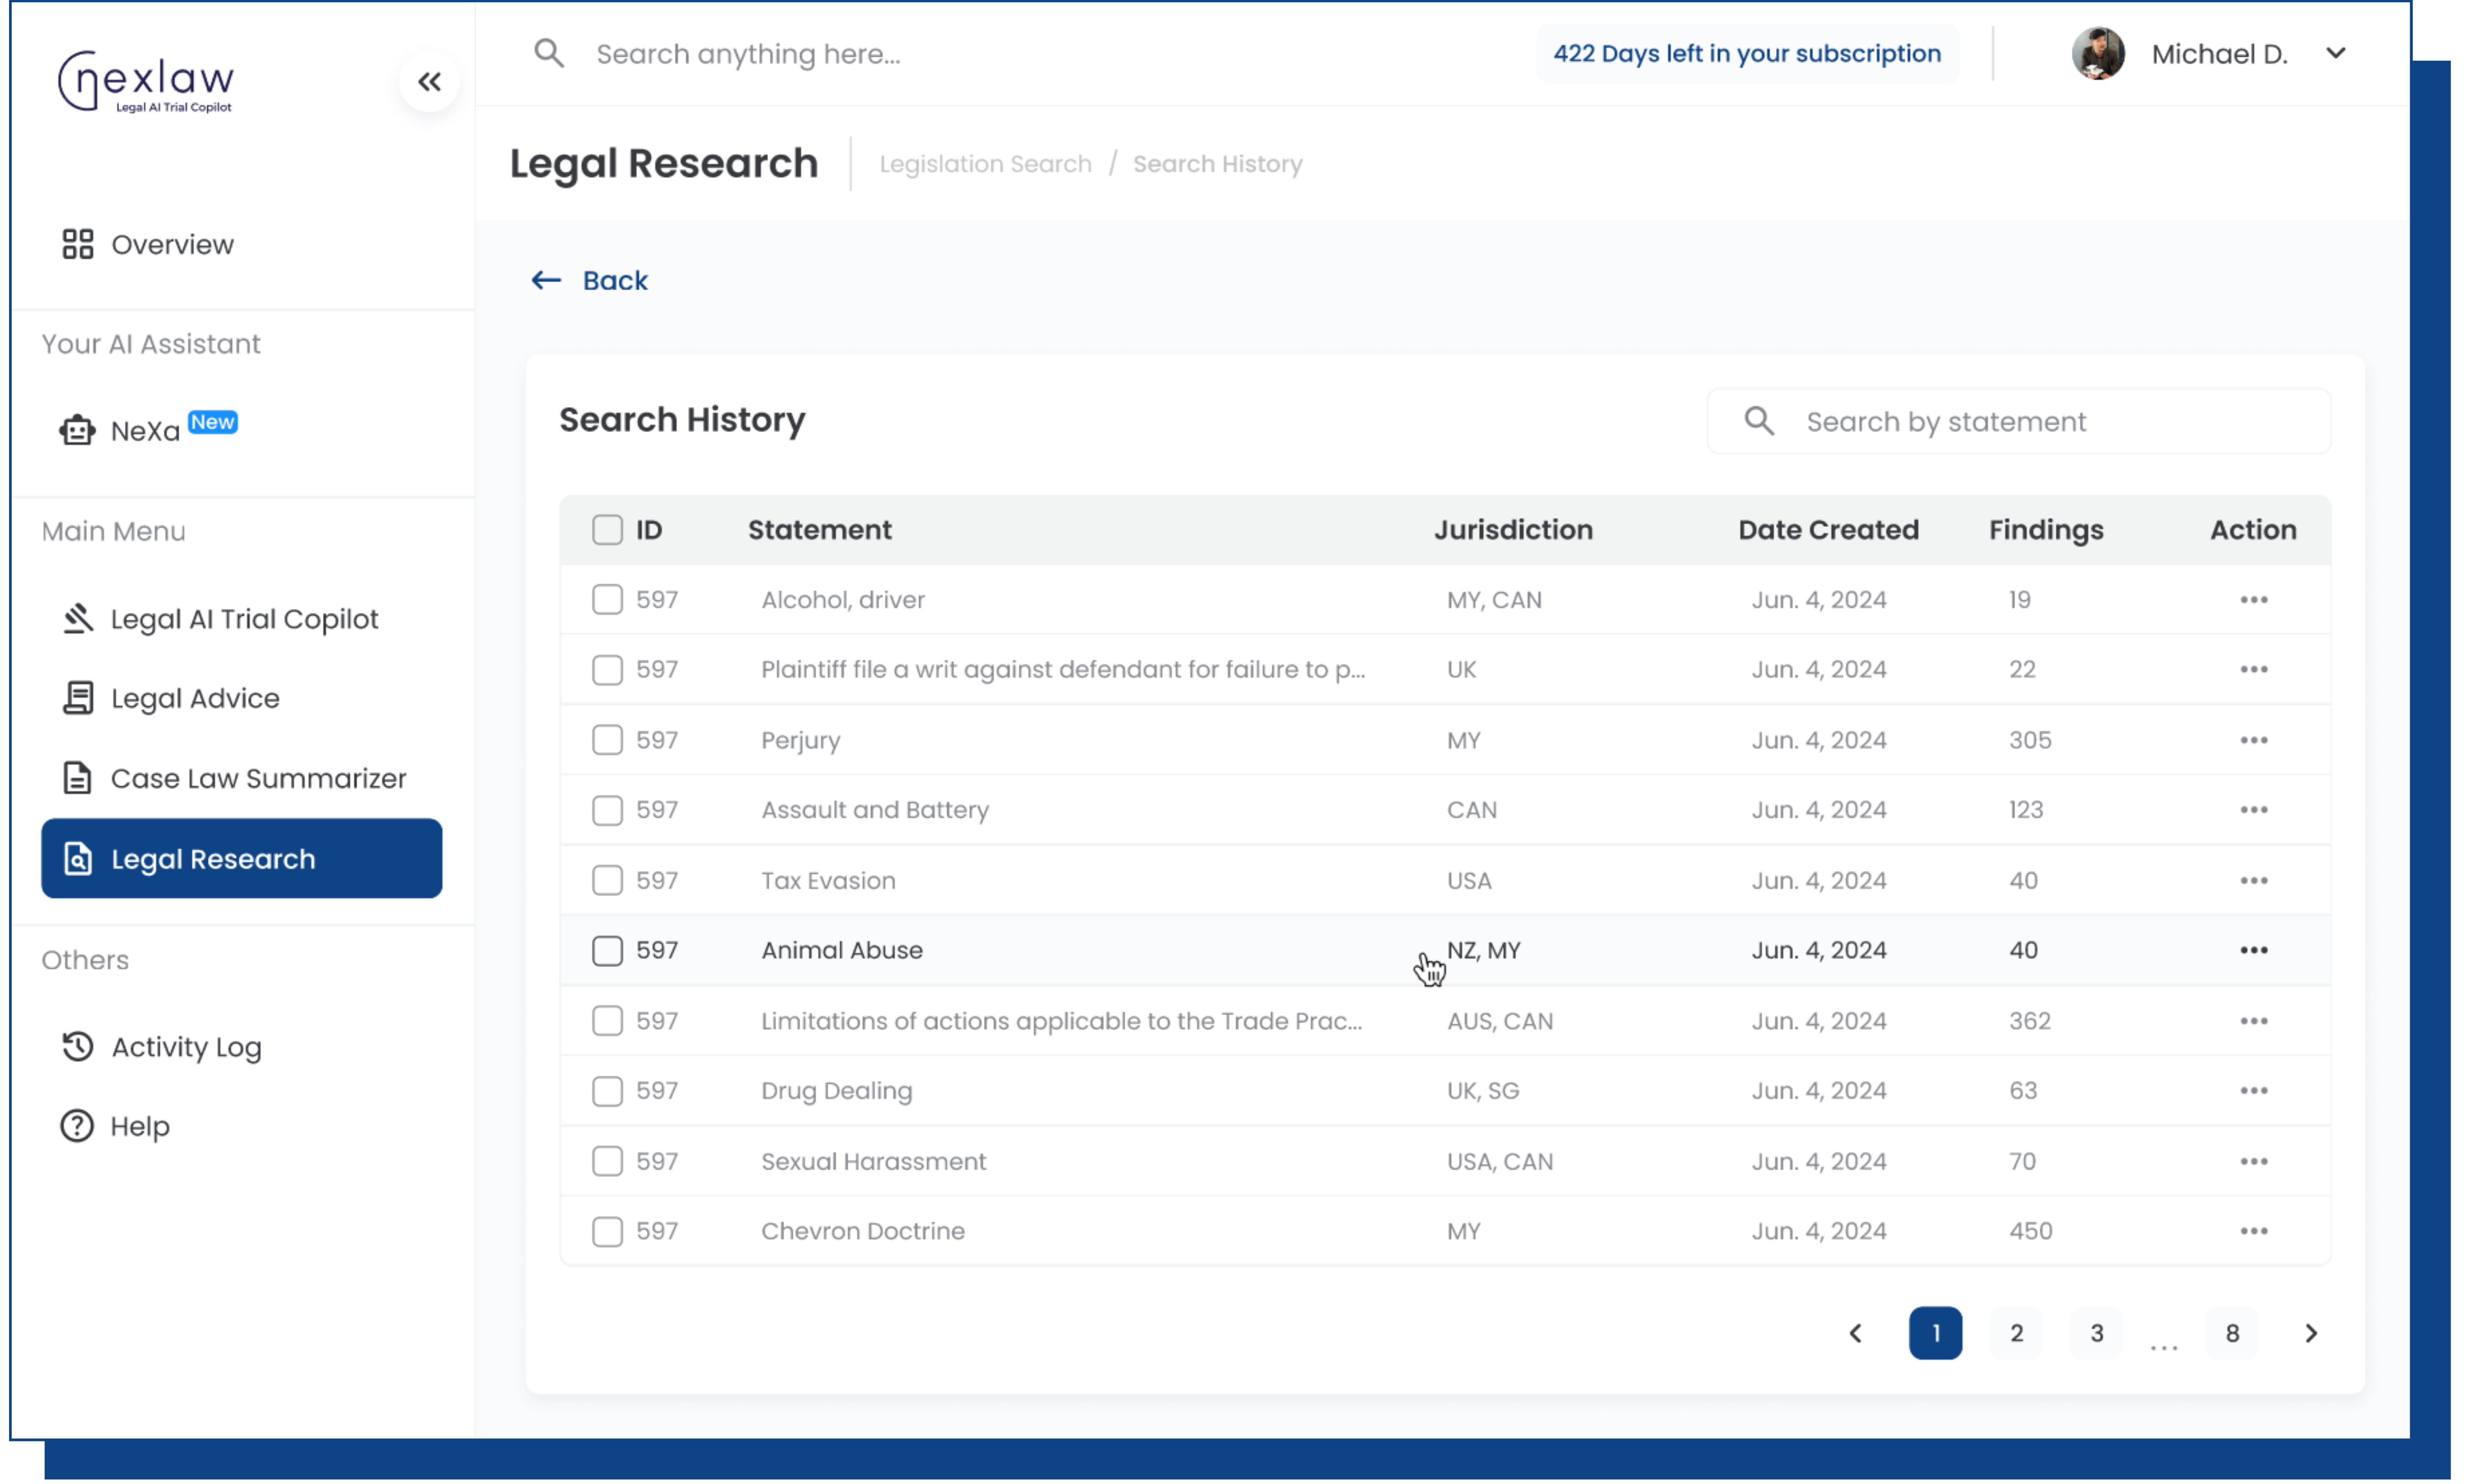Click the top search magnifier icon
The image size is (2468, 1484).
tap(549, 53)
